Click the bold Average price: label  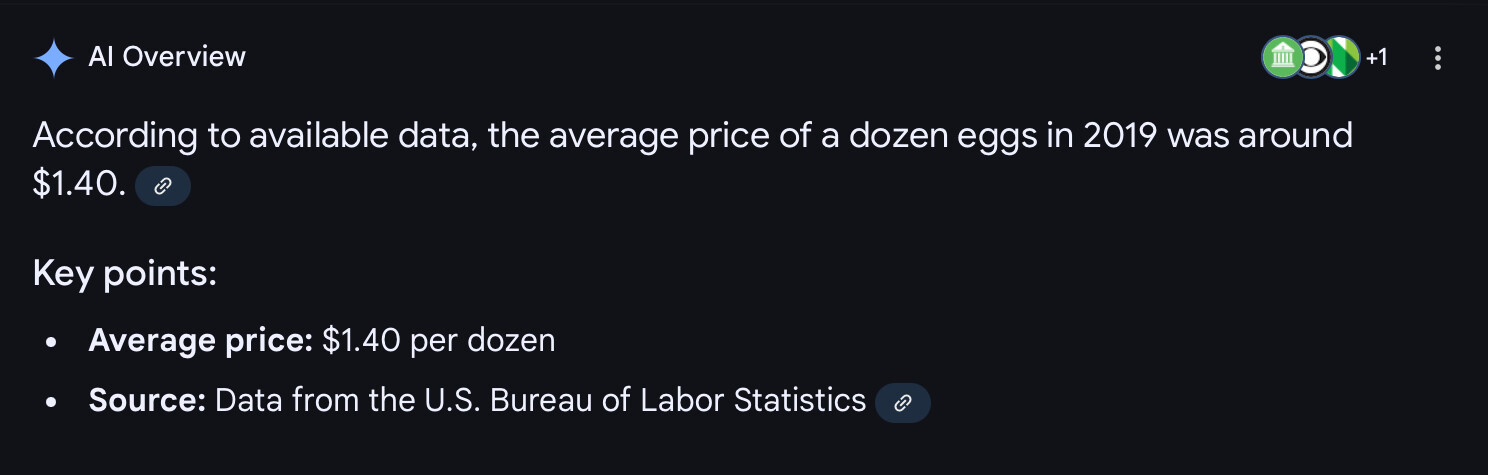coord(201,341)
